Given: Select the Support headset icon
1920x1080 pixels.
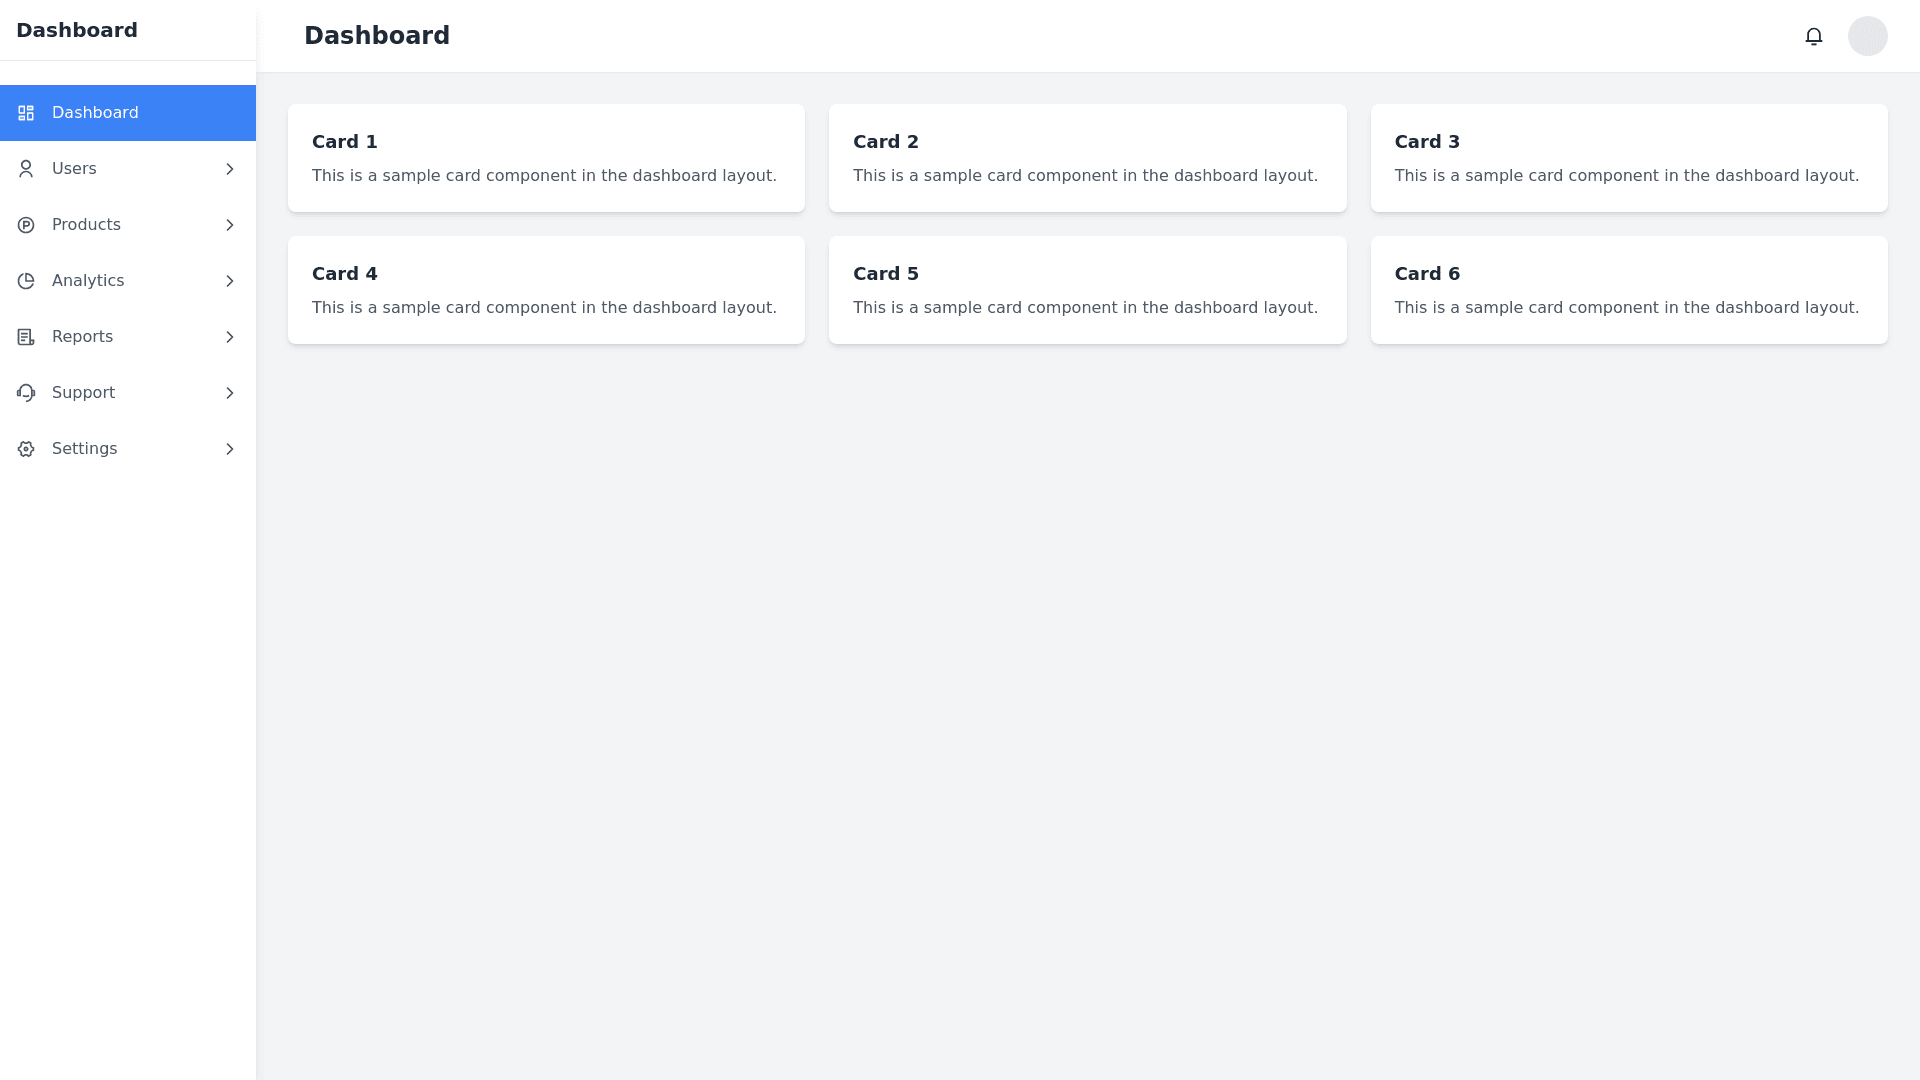Looking at the screenshot, I should coord(26,393).
